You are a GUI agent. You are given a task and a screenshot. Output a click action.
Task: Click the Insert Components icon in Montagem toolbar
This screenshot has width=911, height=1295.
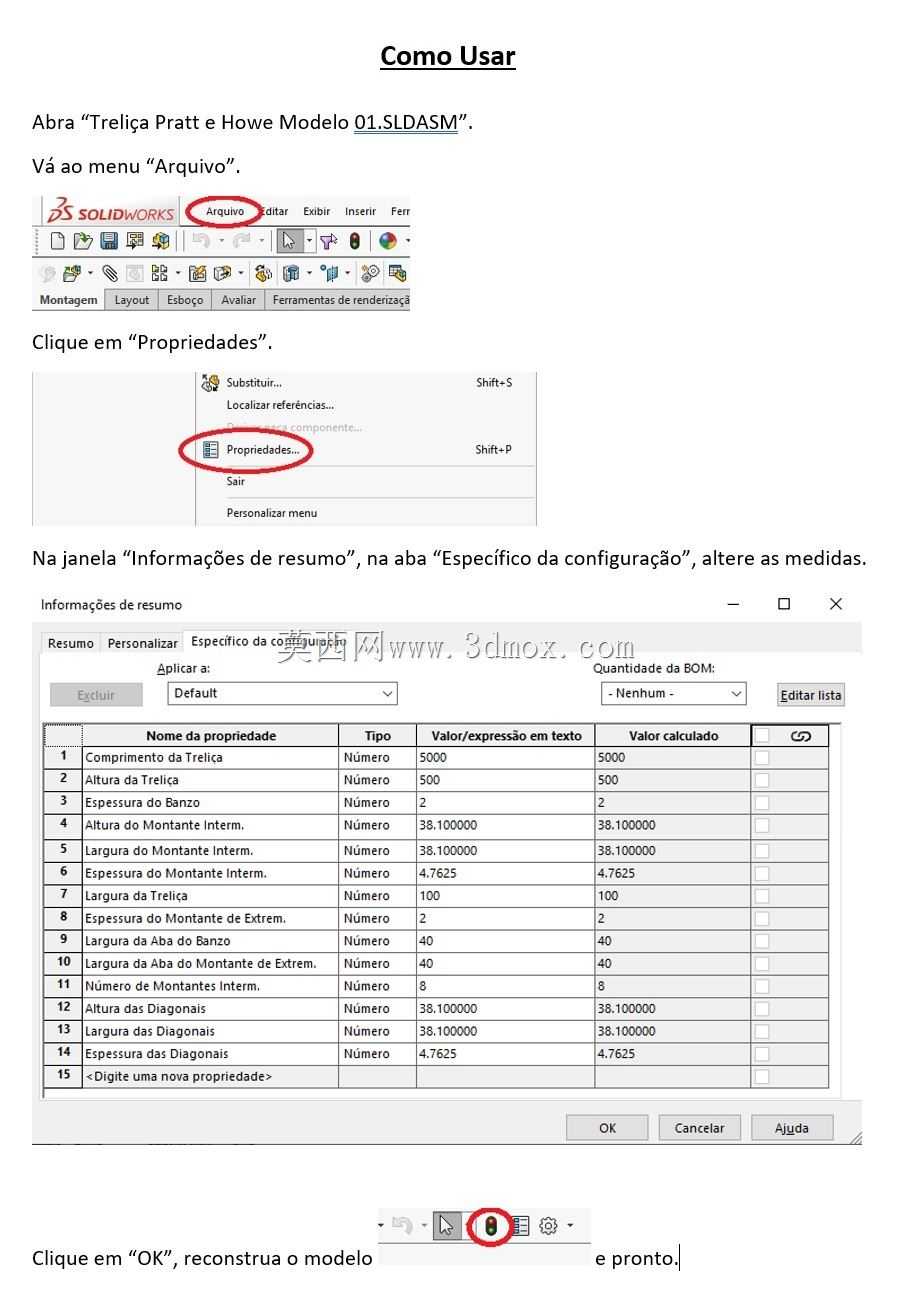click(x=72, y=272)
